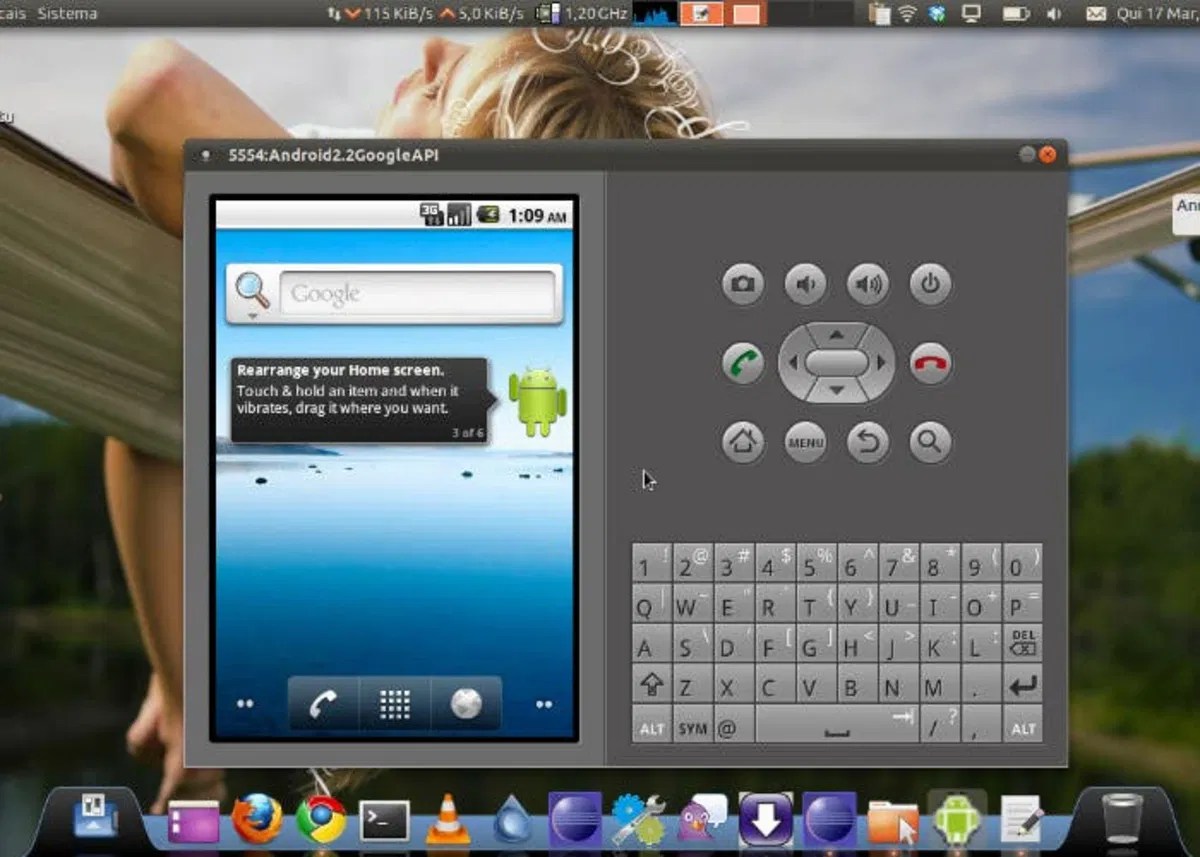Toggle the Shift key on emulator keyboard

click(x=651, y=684)
